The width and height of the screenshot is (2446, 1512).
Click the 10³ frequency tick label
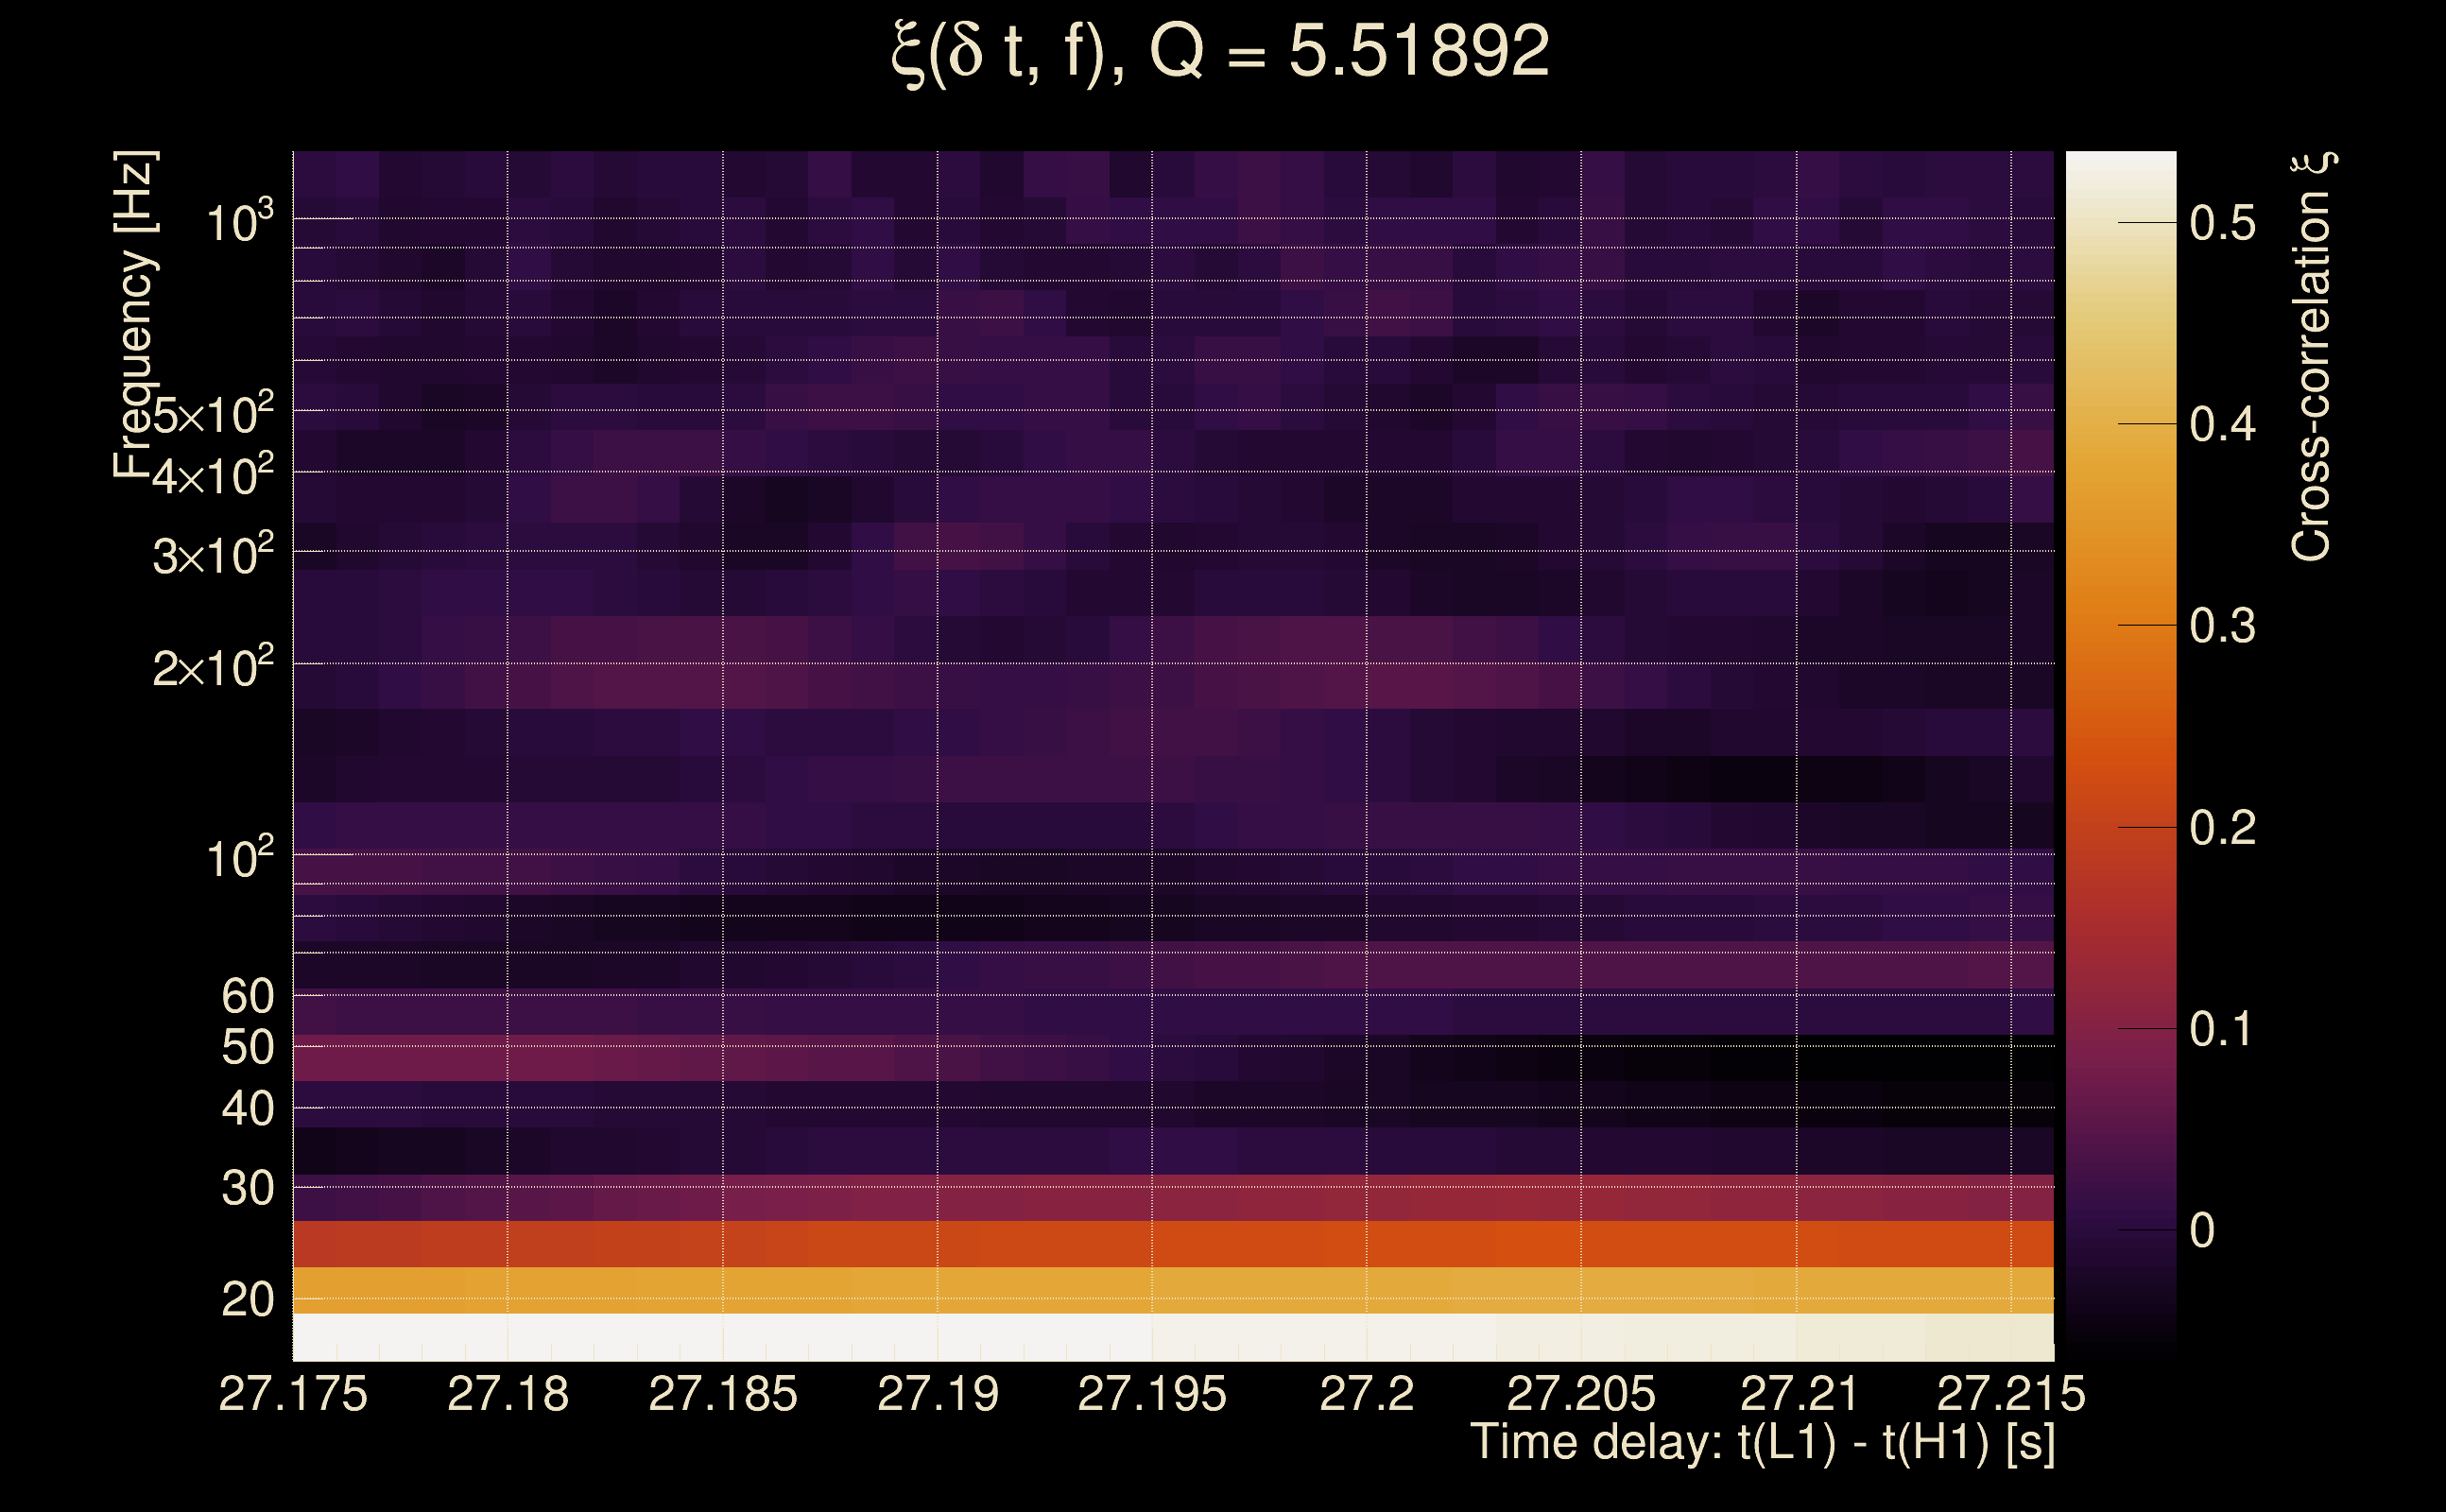pyautogui.click(x=239, y=221)
